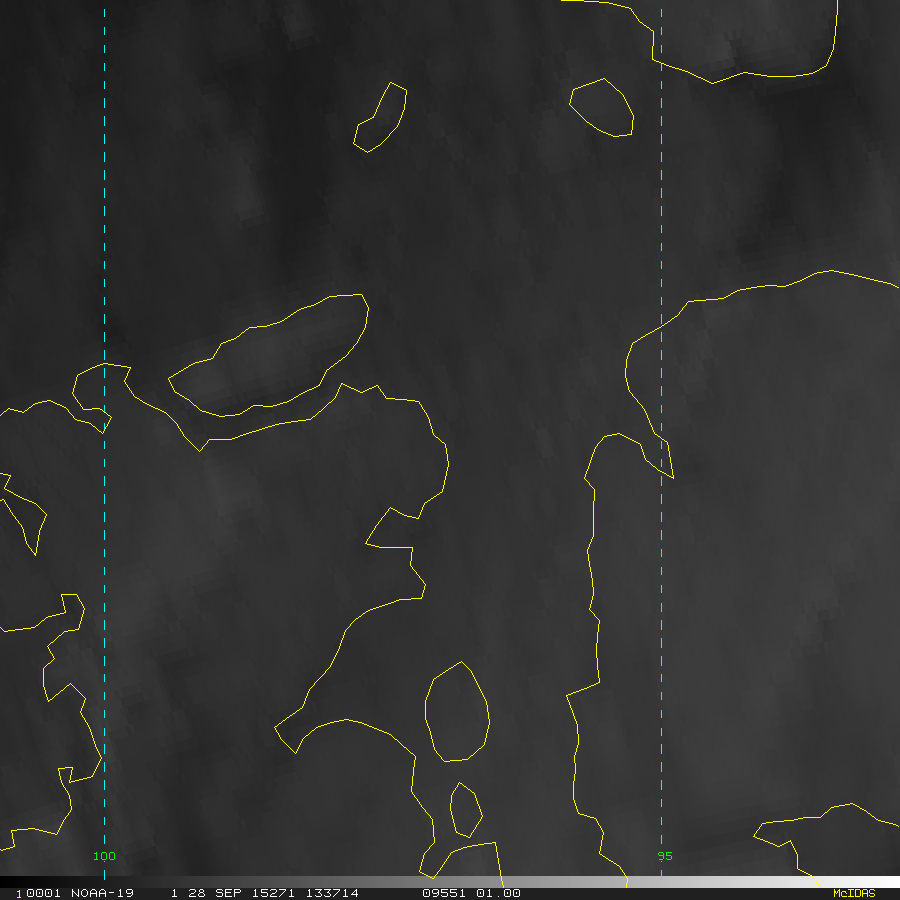This screenshot has width=900, height=900.
Task: Click inside the outlined region at top right
Action: (x=750, y=35)
